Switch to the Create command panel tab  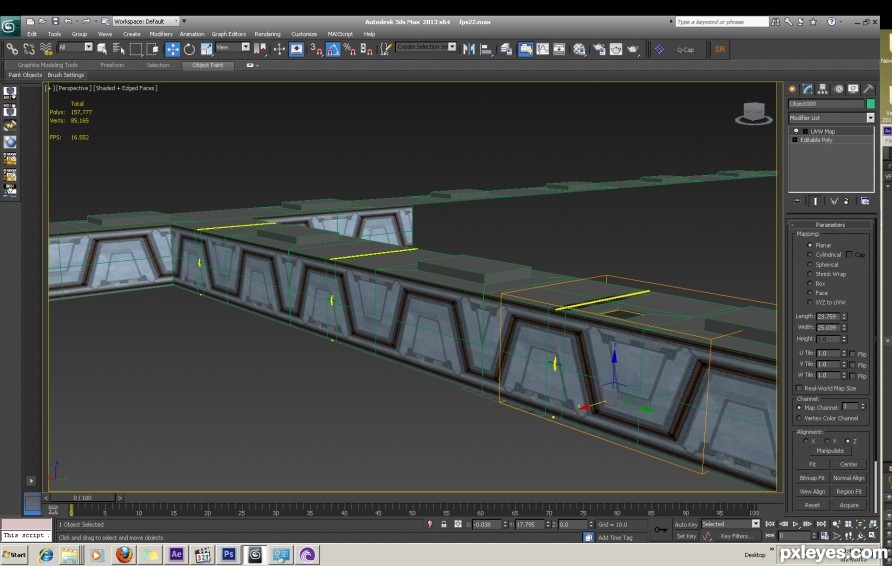[792, 89]
